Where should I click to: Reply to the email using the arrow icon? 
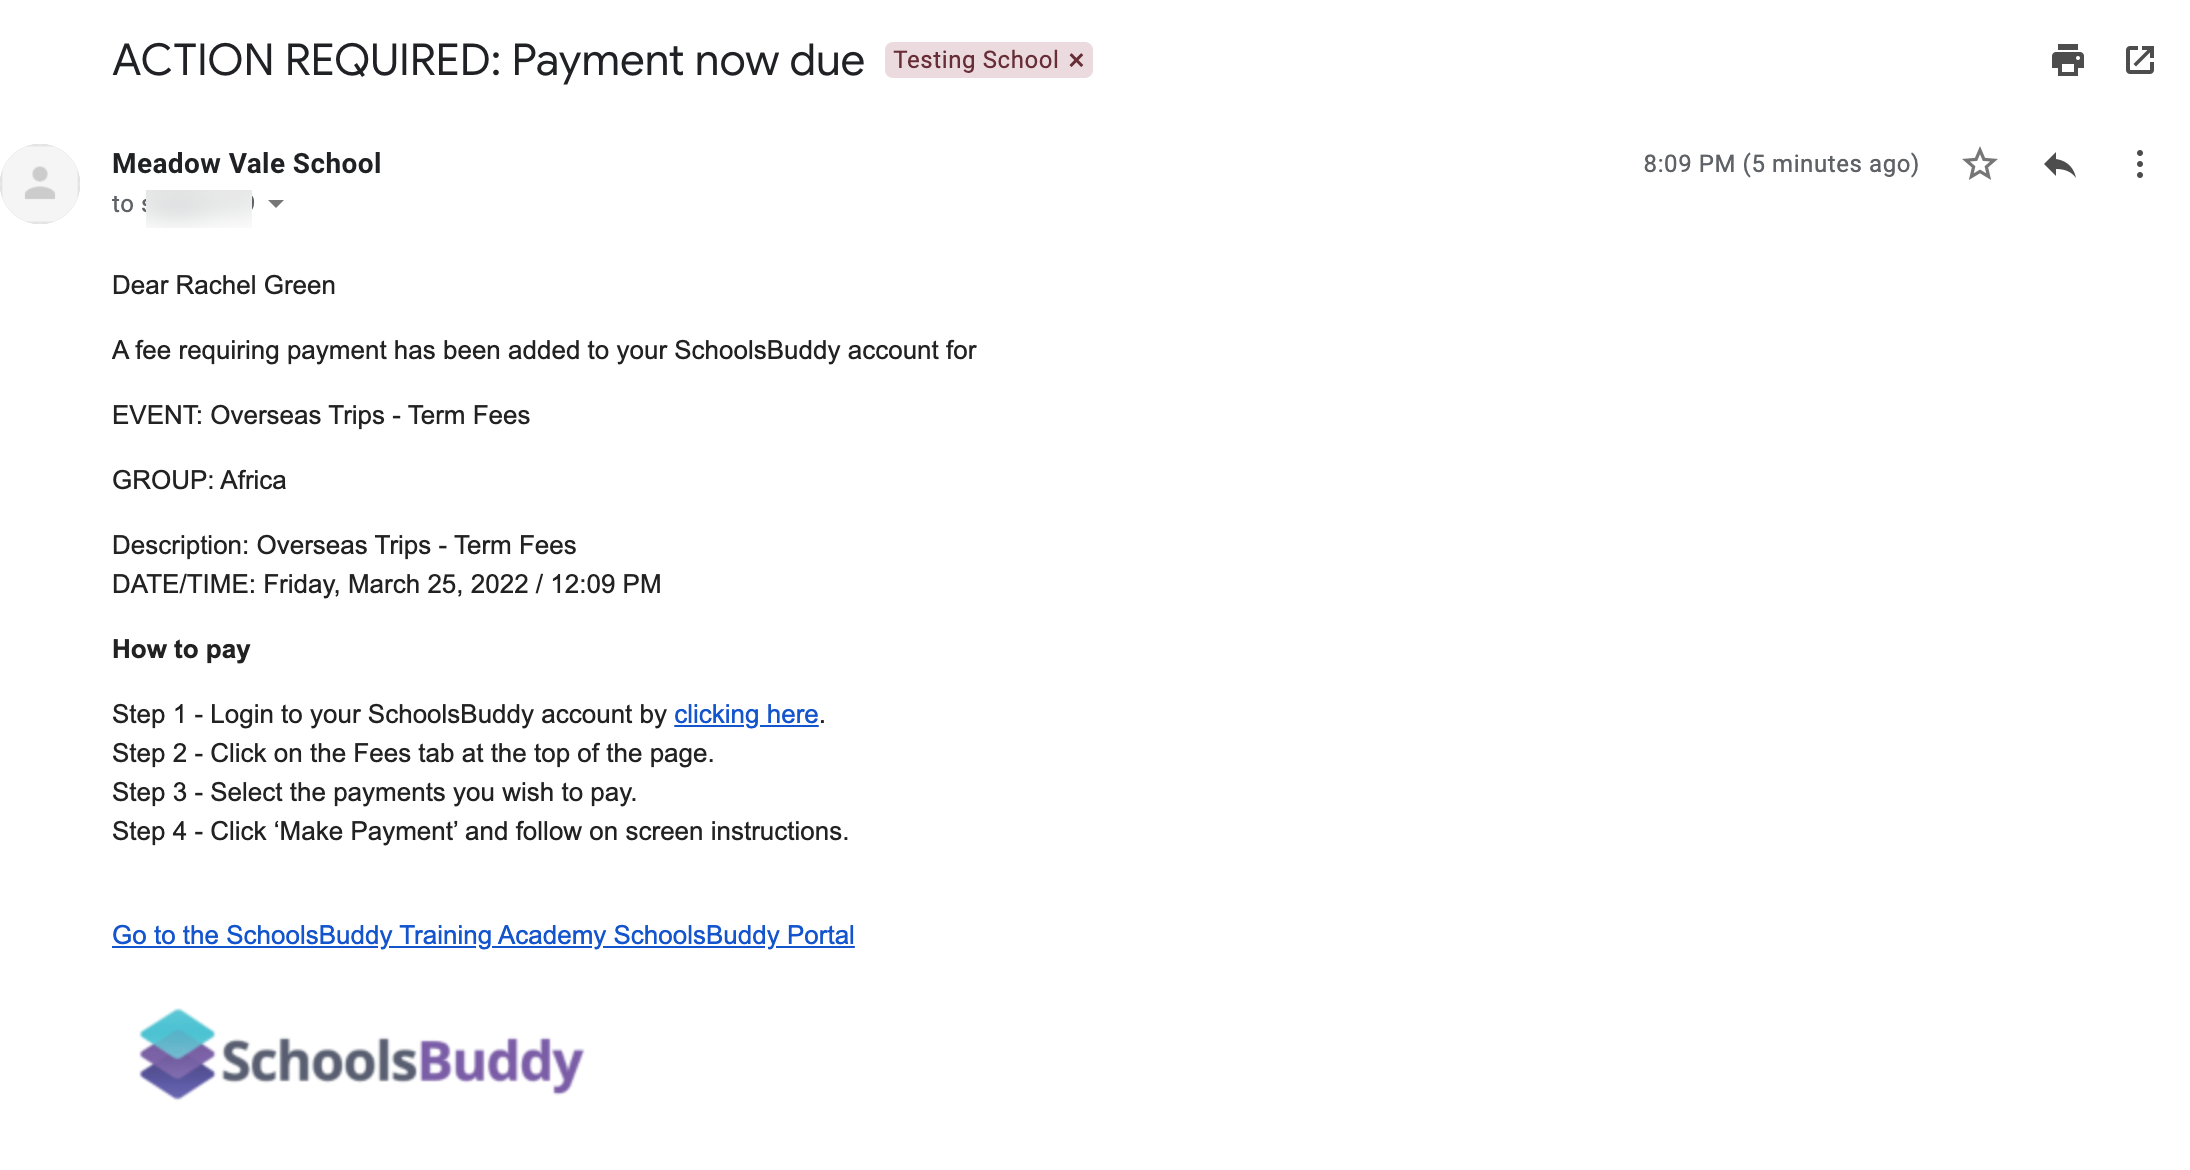2059,164
